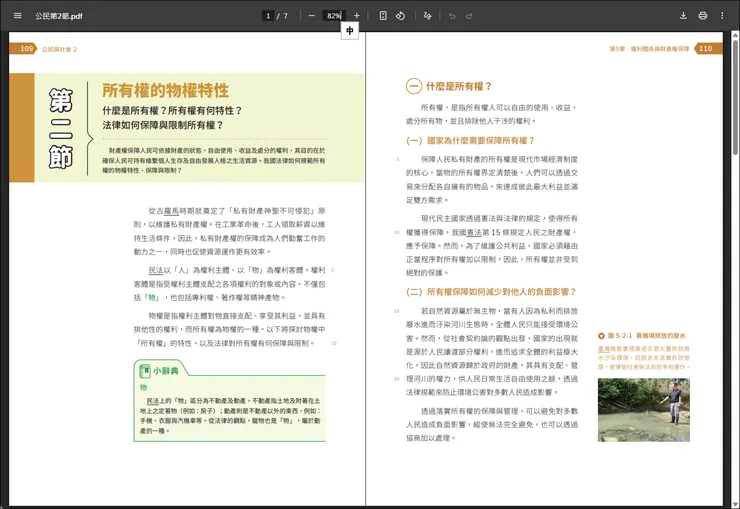Viewport: 740px width, 509px height.
Task: Click the page number 110 badge
Action: [x=708, y=49]
